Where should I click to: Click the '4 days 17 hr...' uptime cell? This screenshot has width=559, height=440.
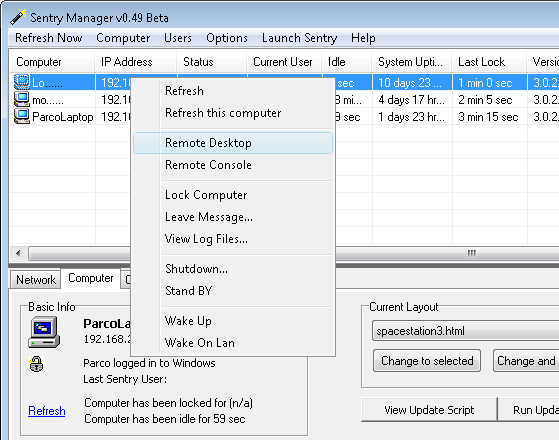[412, 100]
